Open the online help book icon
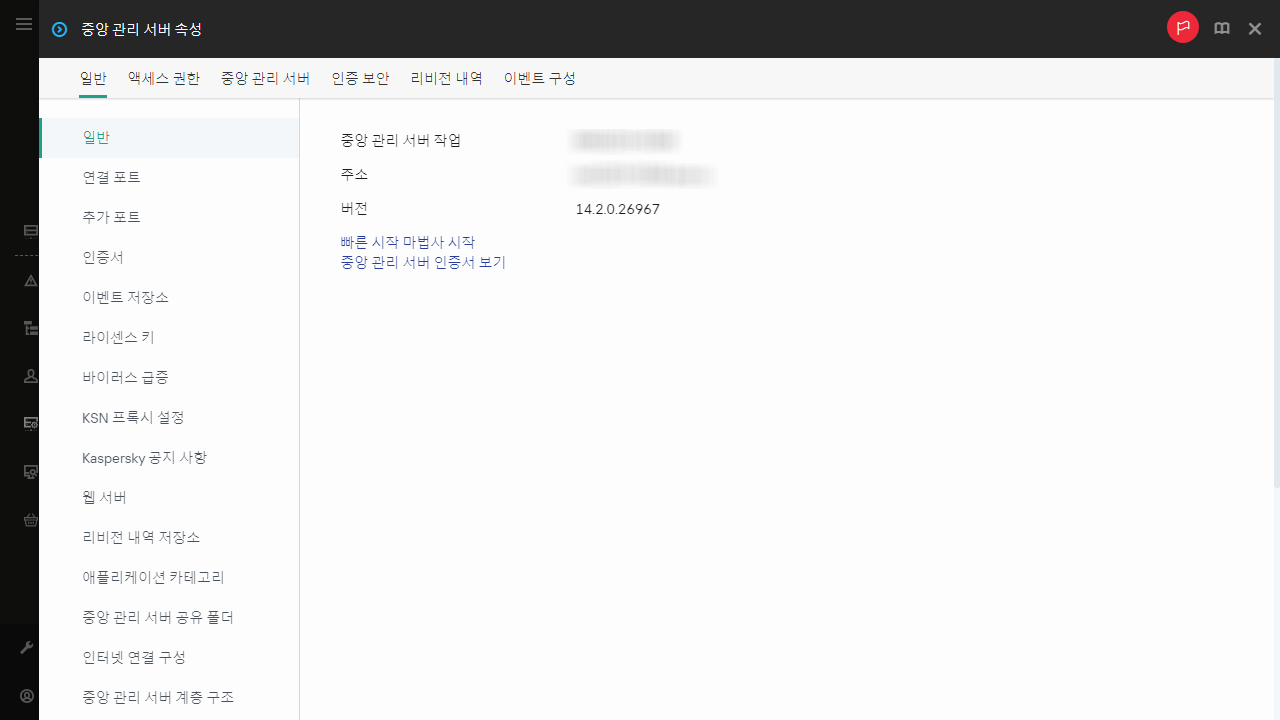This screenshot has width=1280, height=720. click(1221, 28)
